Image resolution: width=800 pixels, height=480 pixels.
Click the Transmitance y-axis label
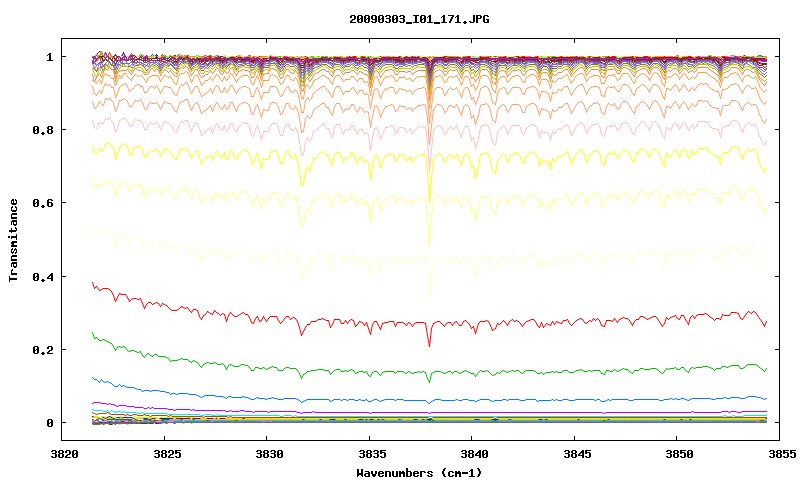click(x=13, y=240)
